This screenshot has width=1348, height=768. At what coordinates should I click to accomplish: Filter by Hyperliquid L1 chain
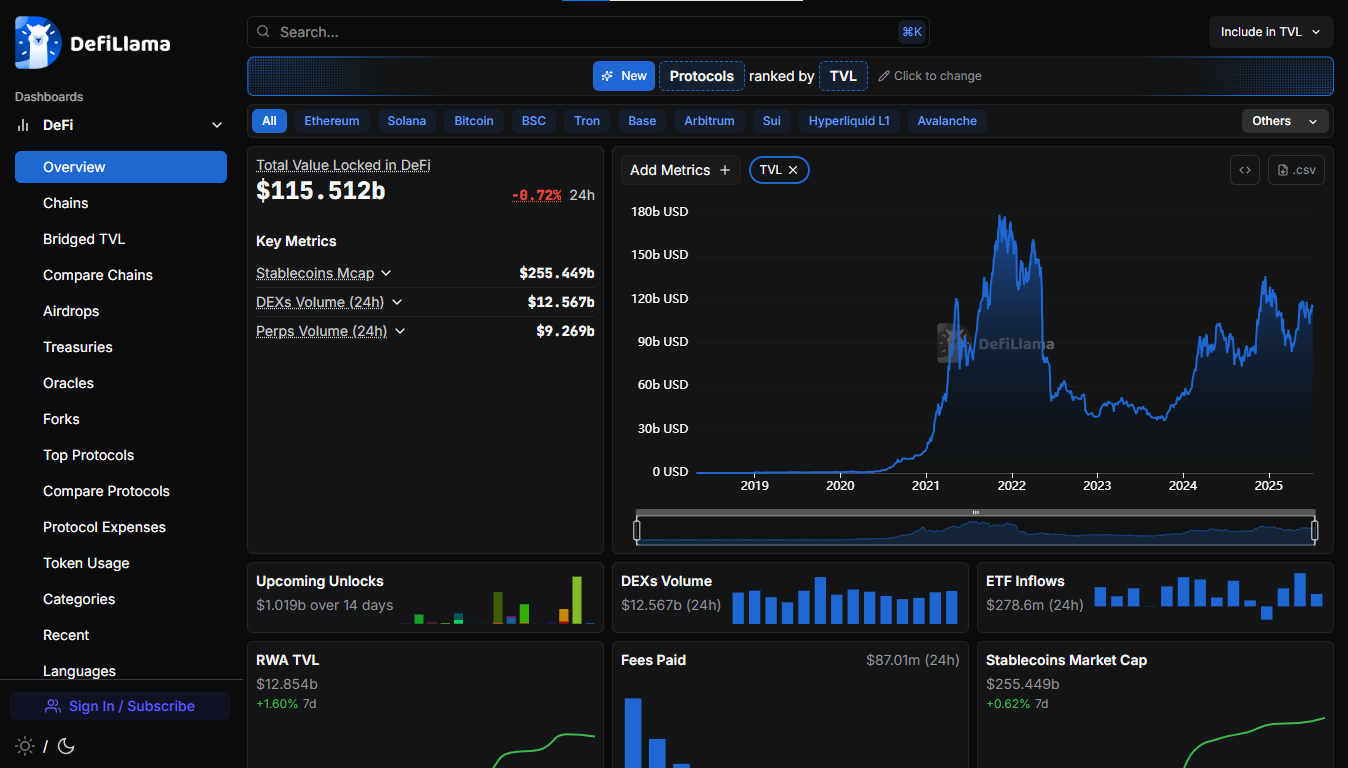(x=849, y=121)
